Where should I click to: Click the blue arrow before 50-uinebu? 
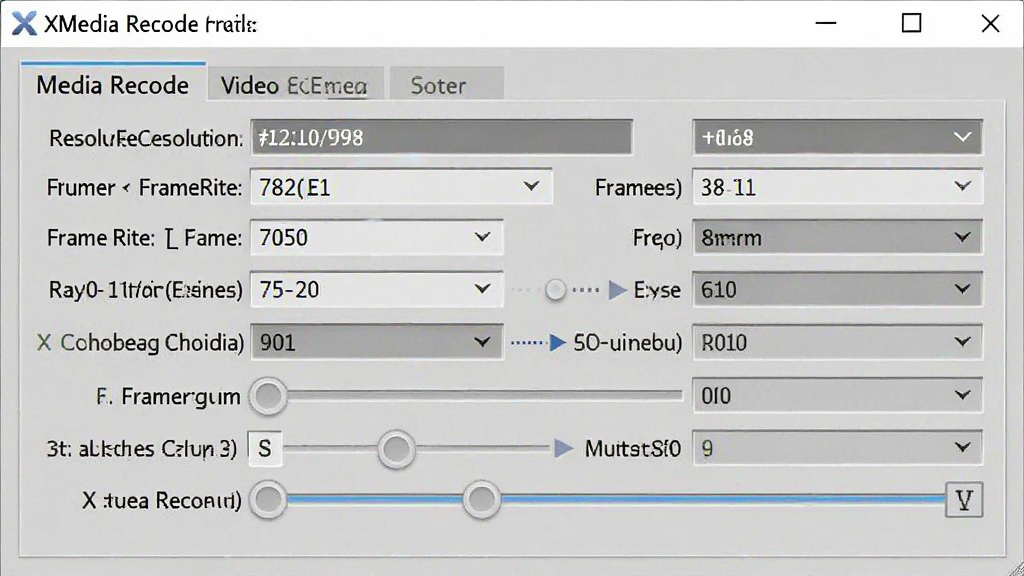(x=557, y=342)
